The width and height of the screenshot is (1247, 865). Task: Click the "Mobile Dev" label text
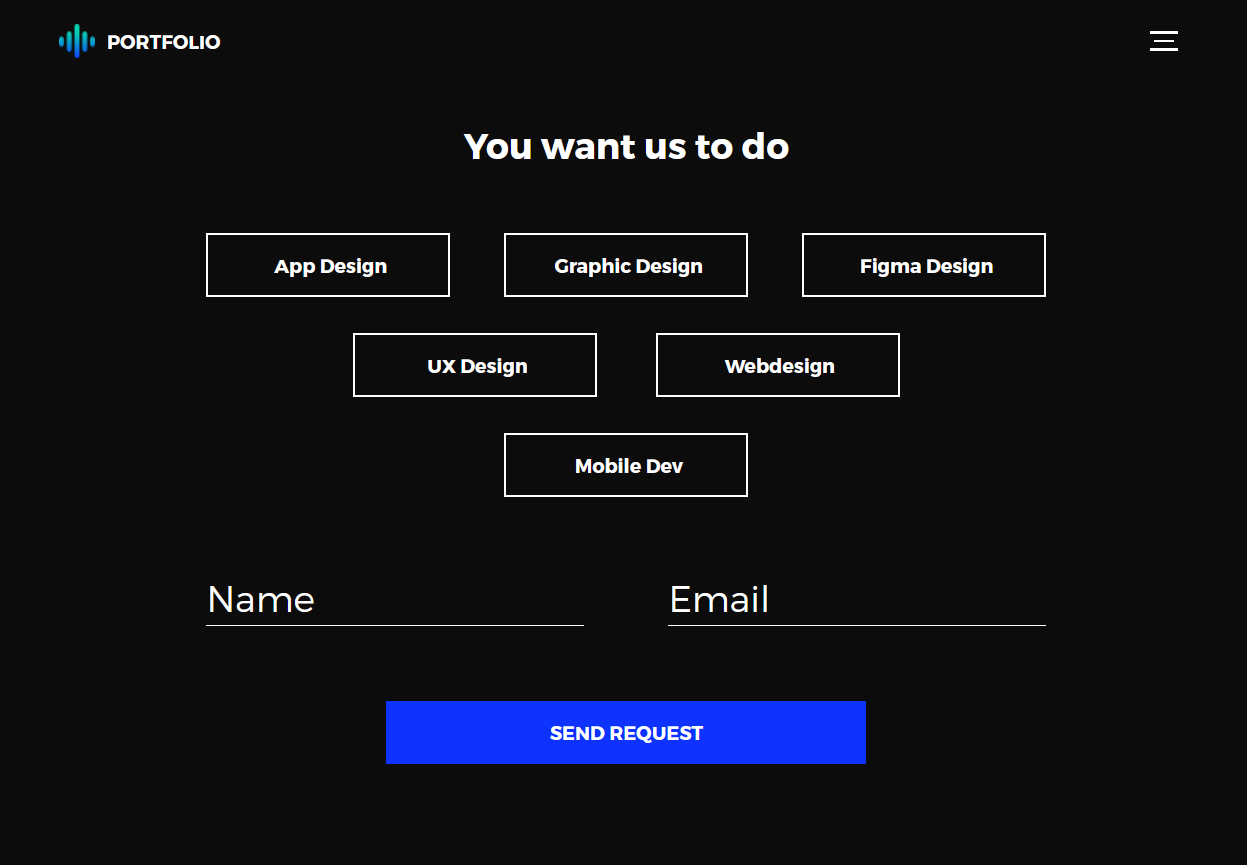tap(629, 466)
